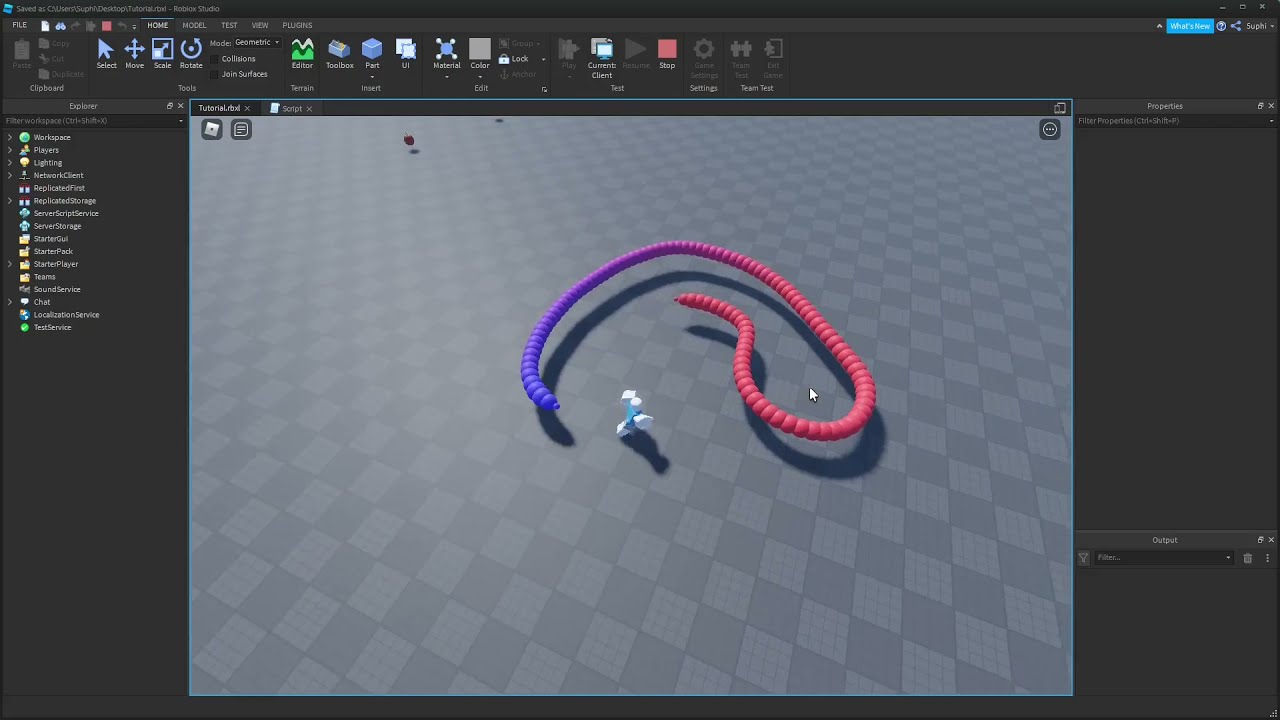The image size is (1280, 720).
Task: Expand the Workspace tree node
Action: (10, 137)
